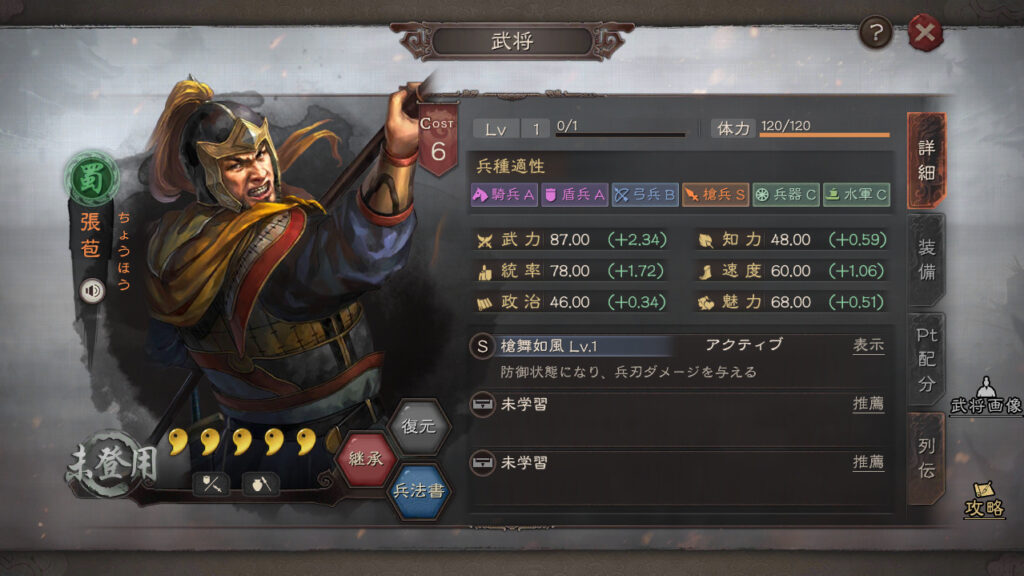Tap the pouch item slot icon
Image resolution: width=1024 pixels, height=576 pixels.
pyautogui.click(x=261, y=485)
